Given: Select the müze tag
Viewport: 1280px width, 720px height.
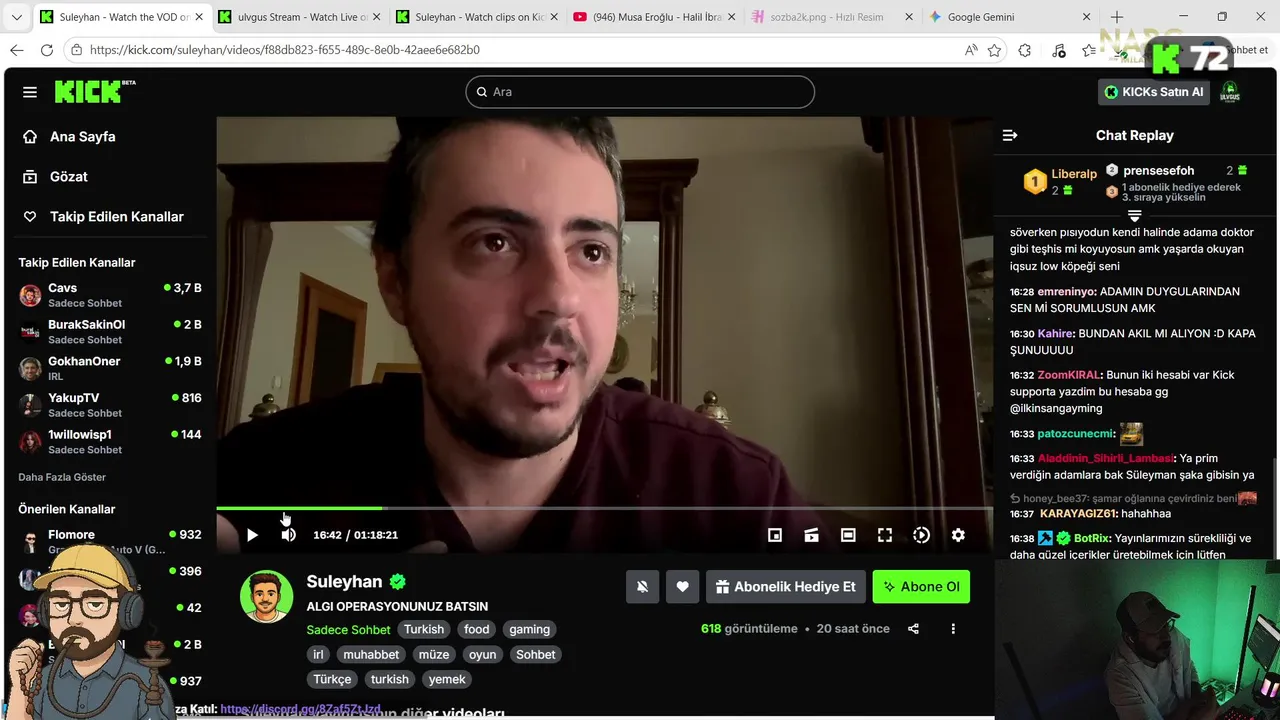Looking at the screenshot, I should click(434, 655).
